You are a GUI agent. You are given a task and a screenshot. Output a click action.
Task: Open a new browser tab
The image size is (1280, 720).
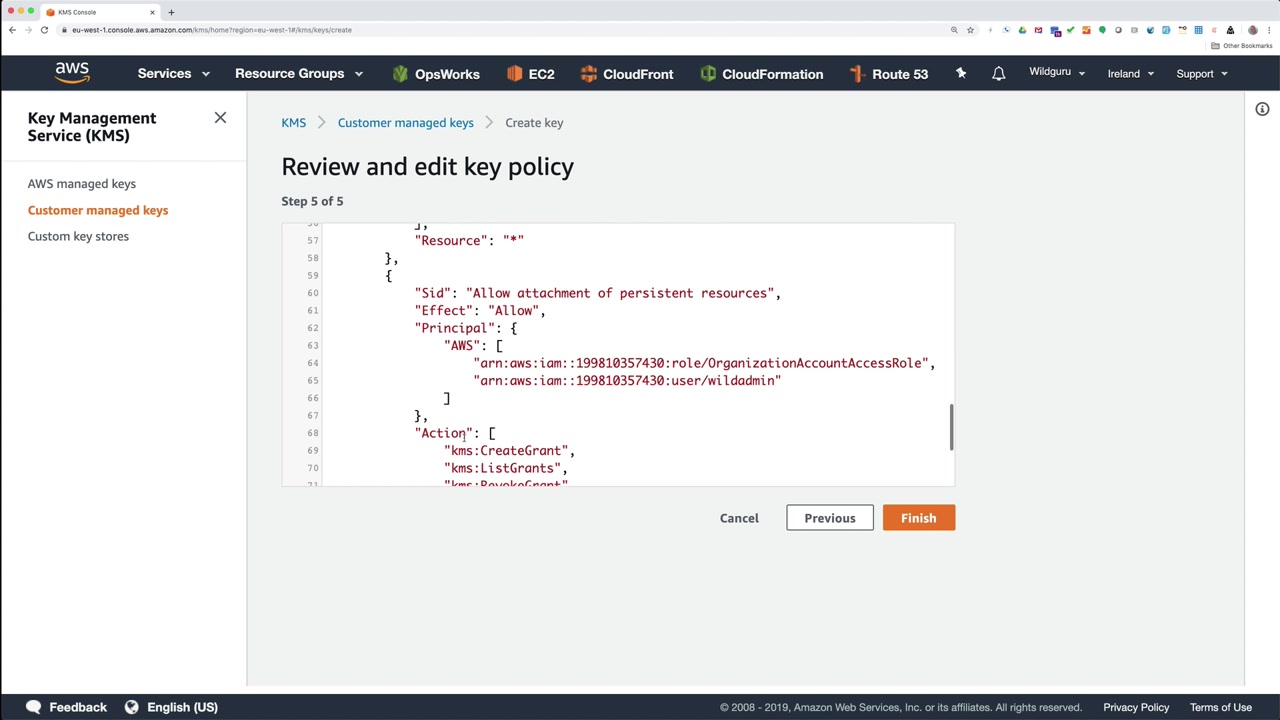point(171,12)
